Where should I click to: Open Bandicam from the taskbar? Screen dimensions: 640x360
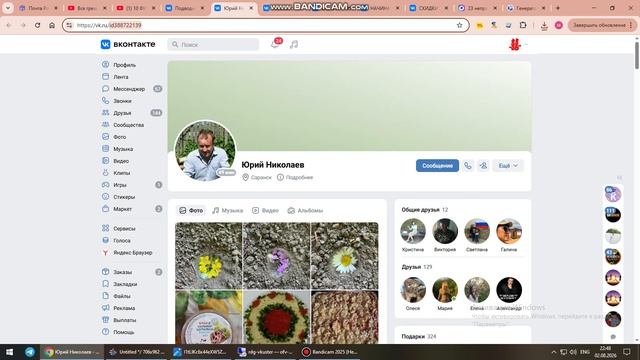330,352
